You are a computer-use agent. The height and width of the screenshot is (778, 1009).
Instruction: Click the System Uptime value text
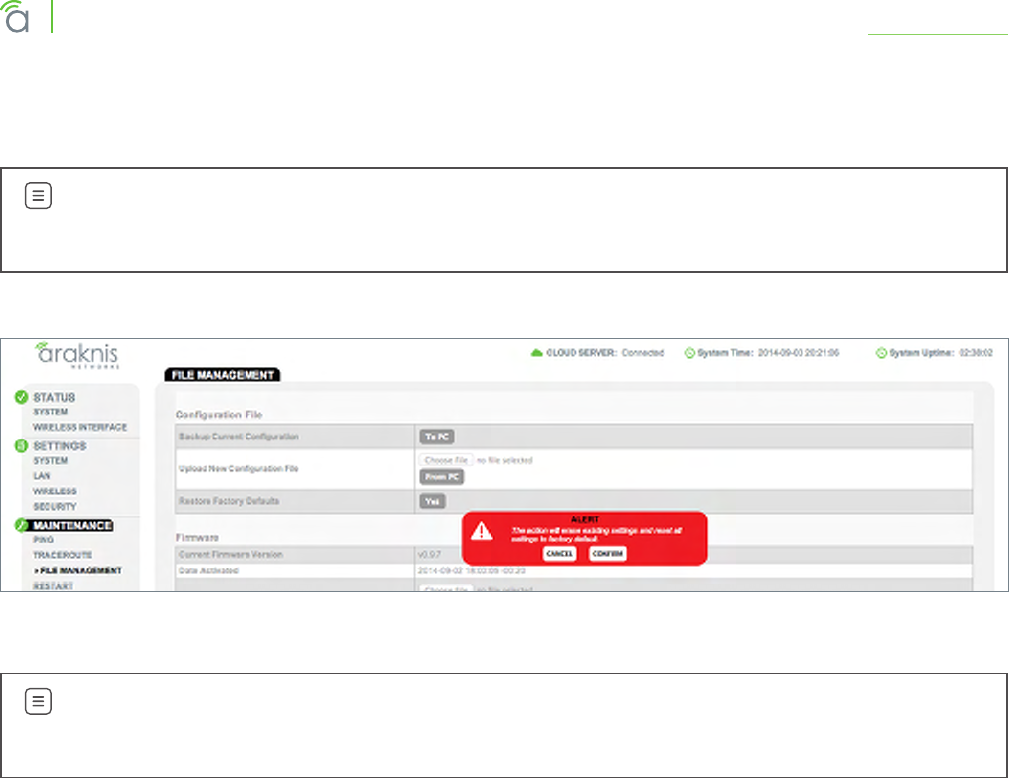[976, 353]
